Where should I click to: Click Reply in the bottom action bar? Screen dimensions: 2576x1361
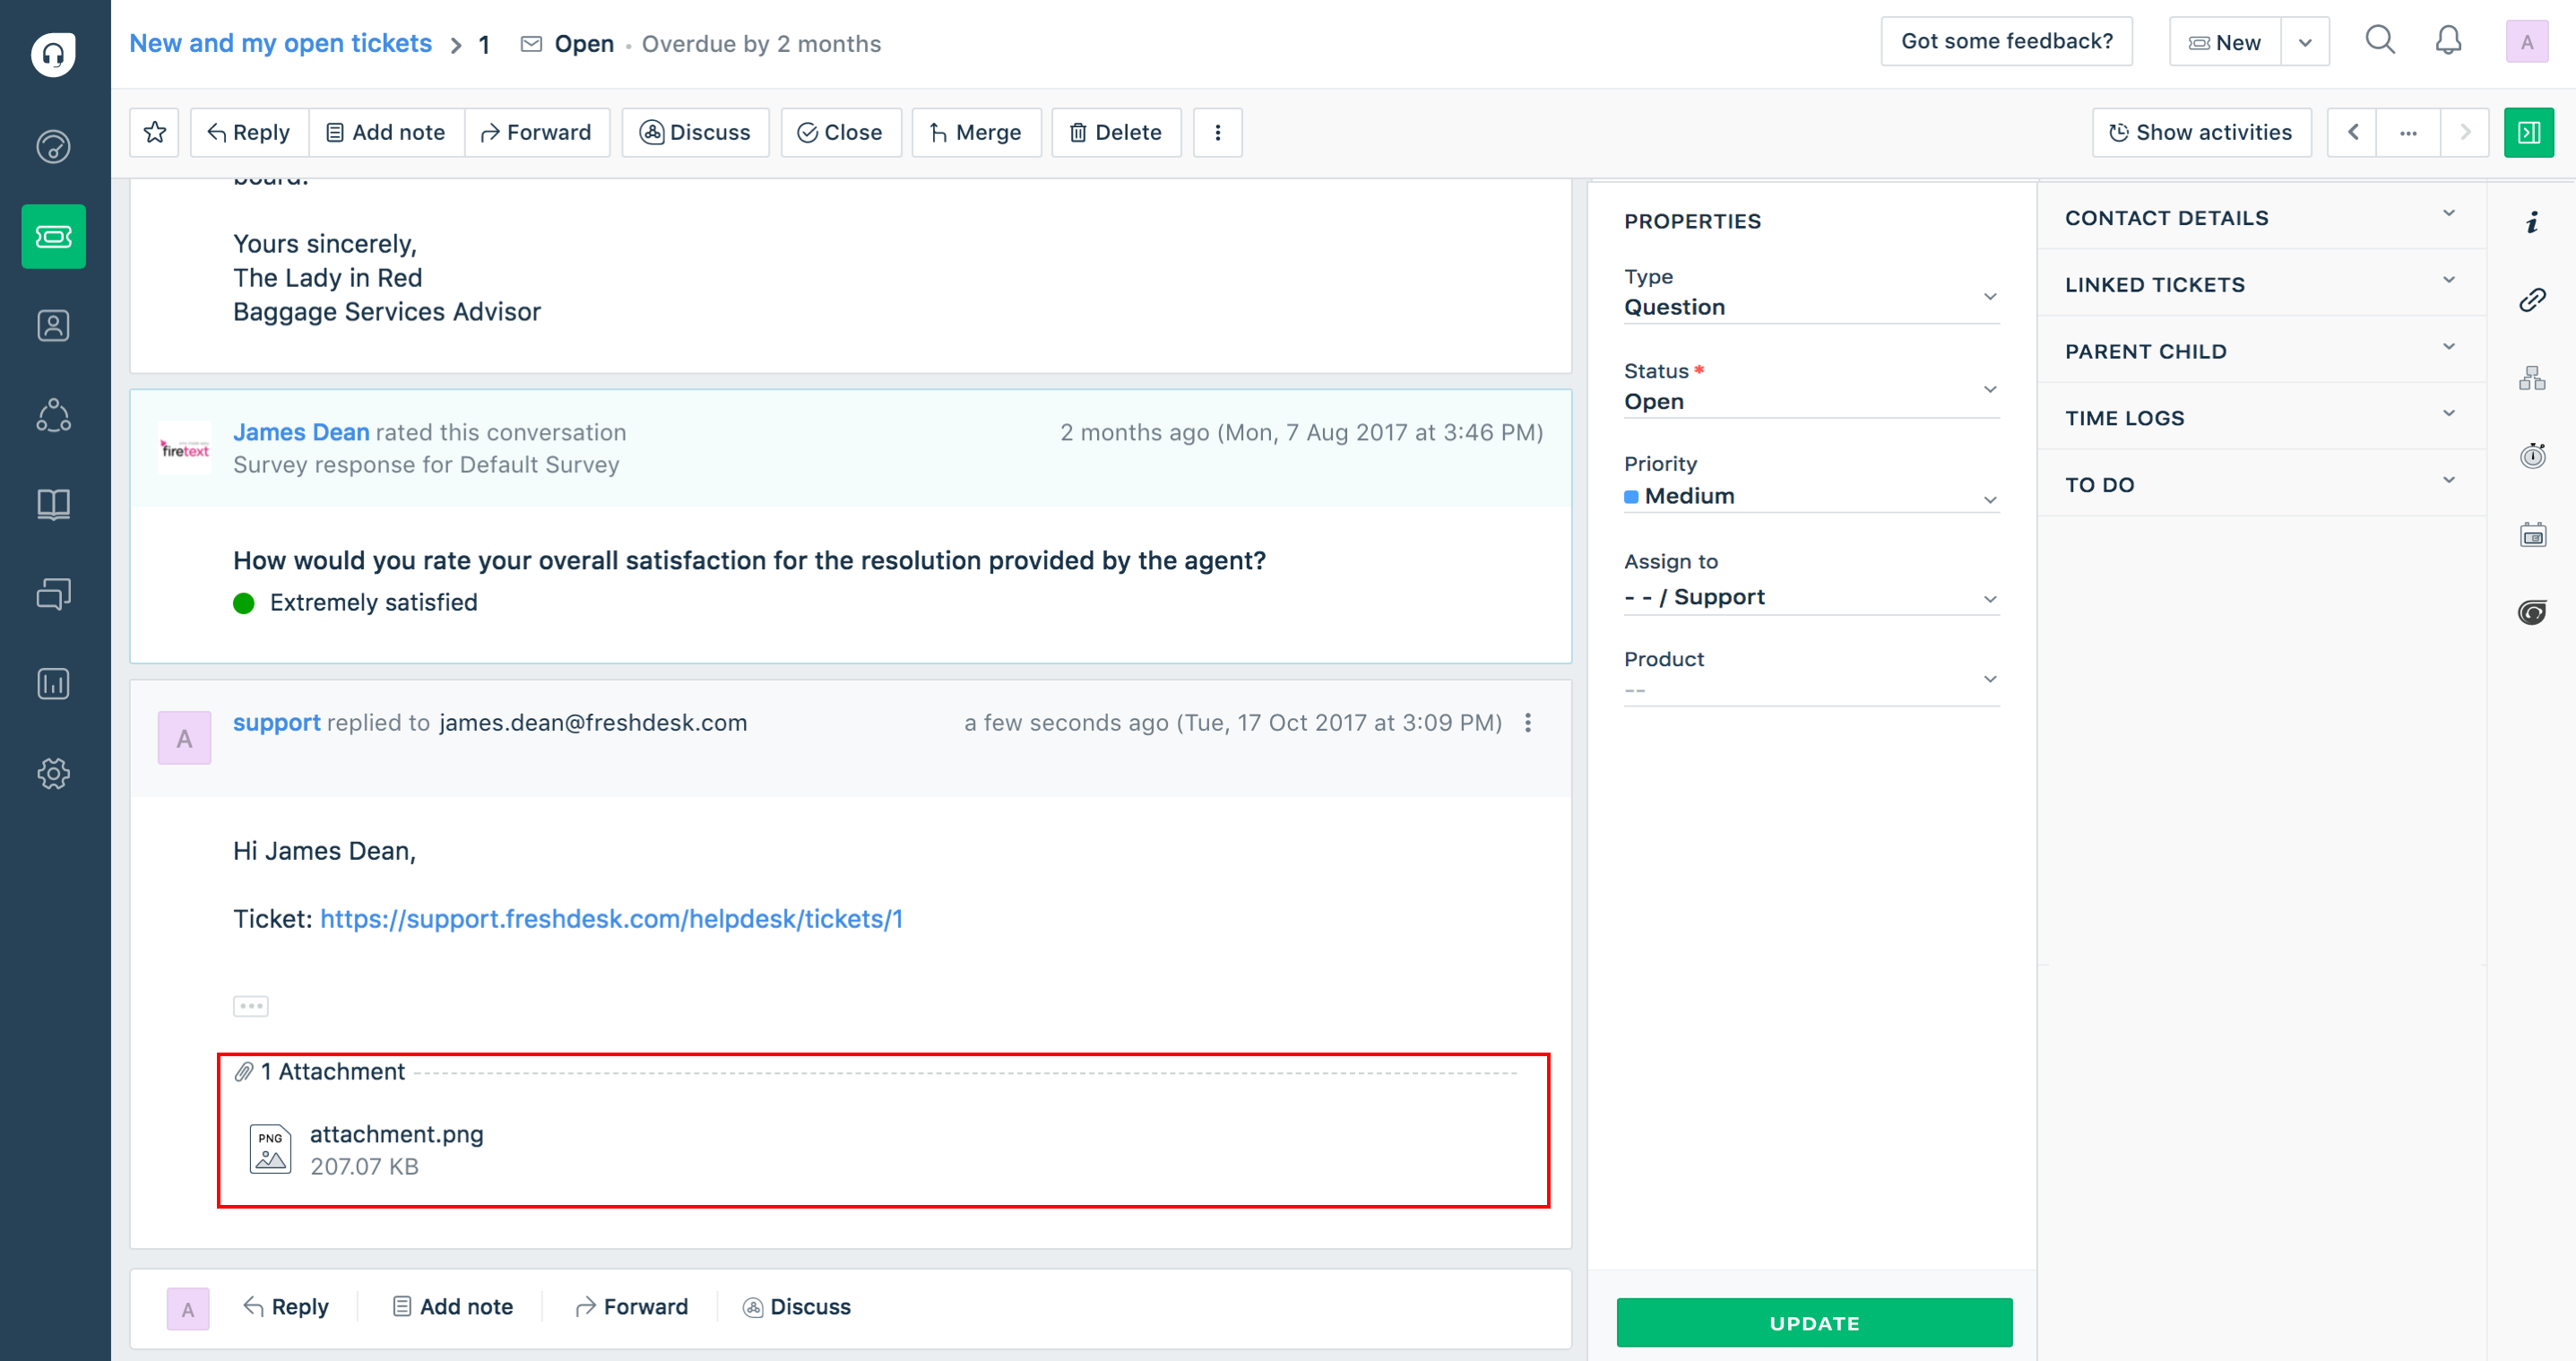coord(286,1306)
